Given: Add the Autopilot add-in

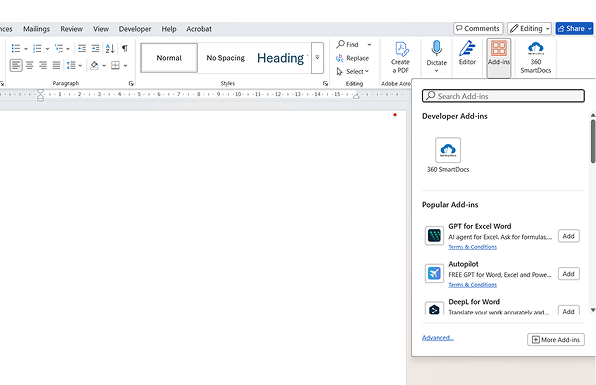Looking at the screenshot, I should (569, 274).
